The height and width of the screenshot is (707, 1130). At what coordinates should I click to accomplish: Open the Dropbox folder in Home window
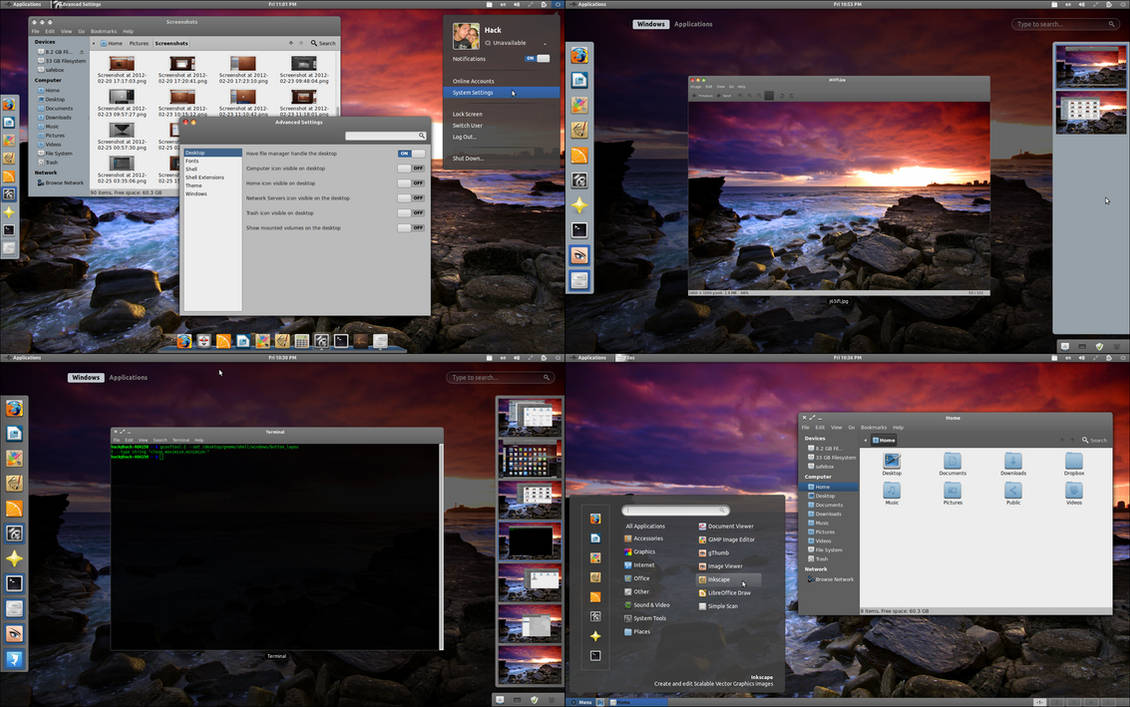tap(1074, 465)
